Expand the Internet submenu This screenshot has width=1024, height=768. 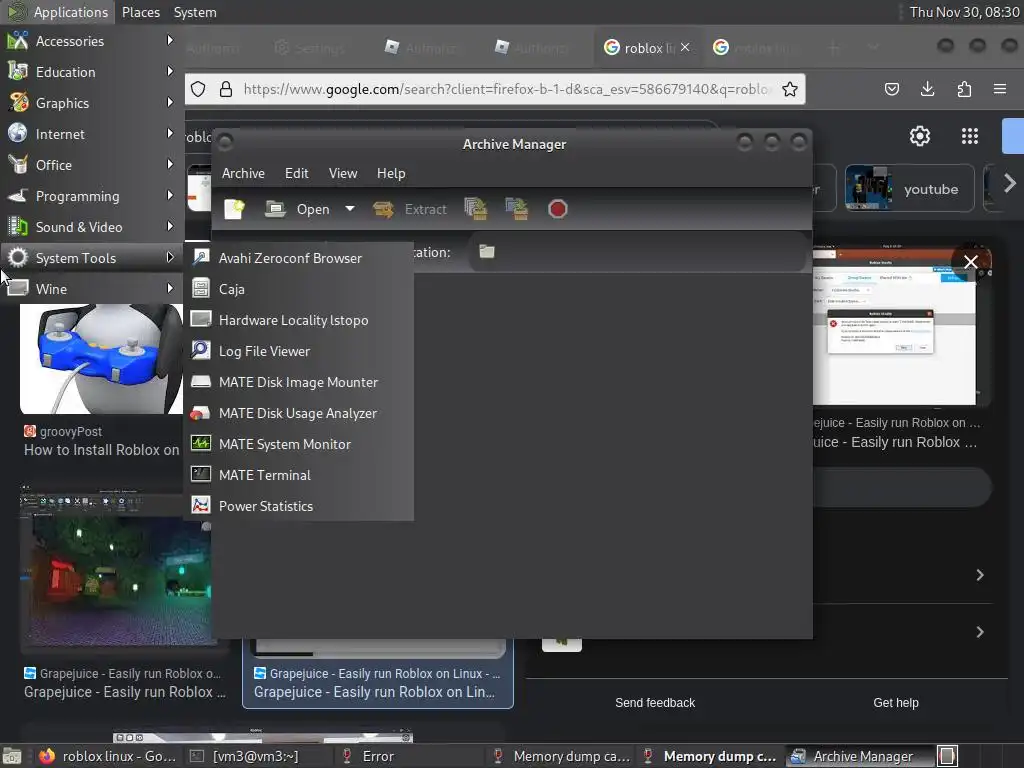(x=91, y=134)
